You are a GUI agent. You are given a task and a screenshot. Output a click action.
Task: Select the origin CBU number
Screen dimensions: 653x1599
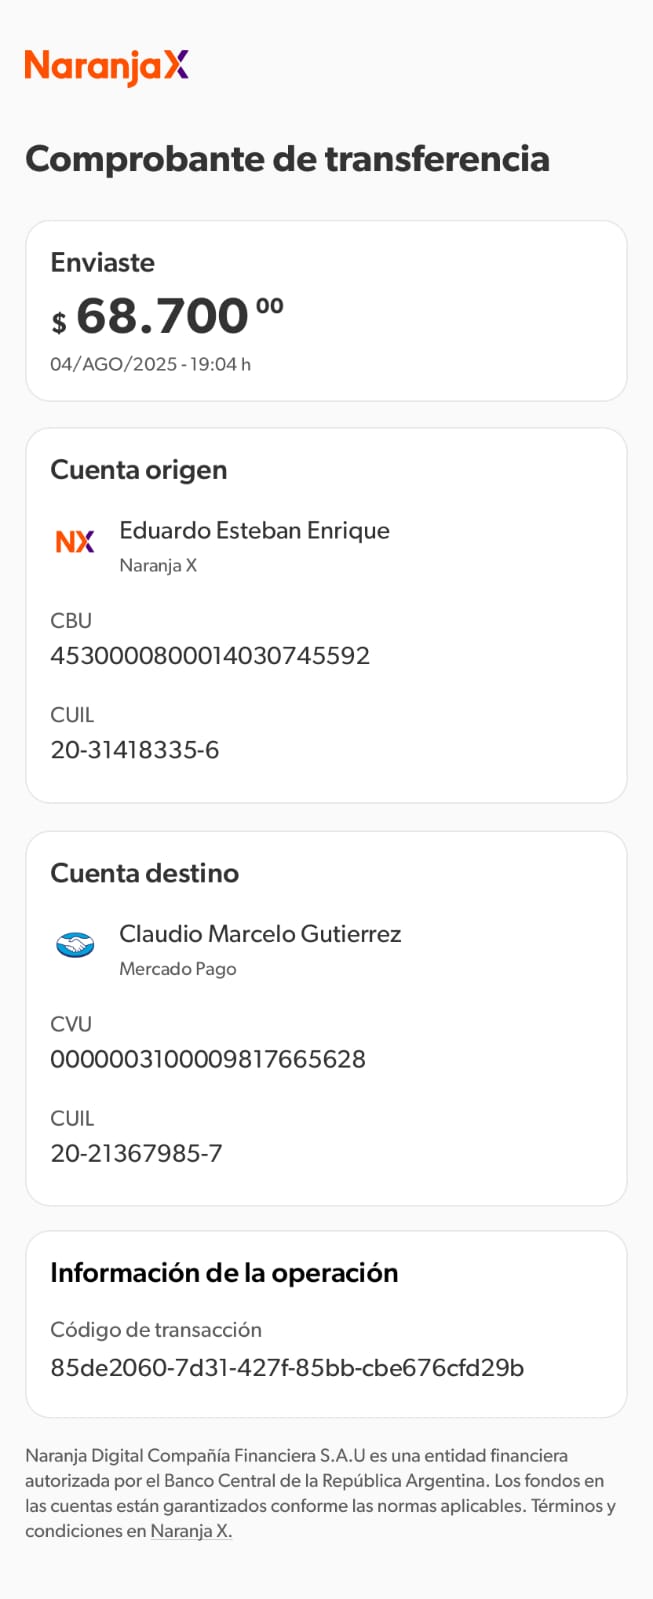tap(210, 656)
